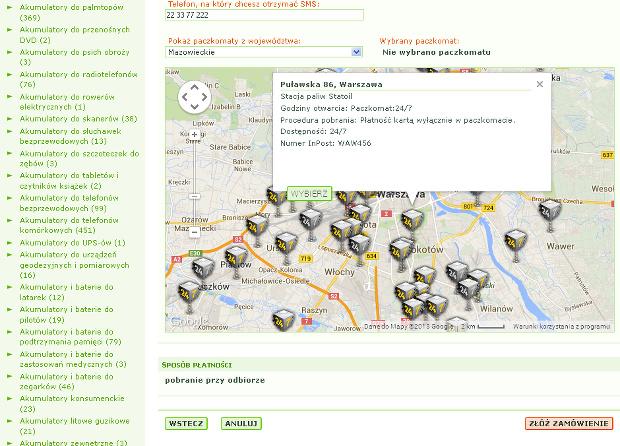
Task: Open category Akumulatory do tabletów i czytników
Action: [x=69, y=180]
